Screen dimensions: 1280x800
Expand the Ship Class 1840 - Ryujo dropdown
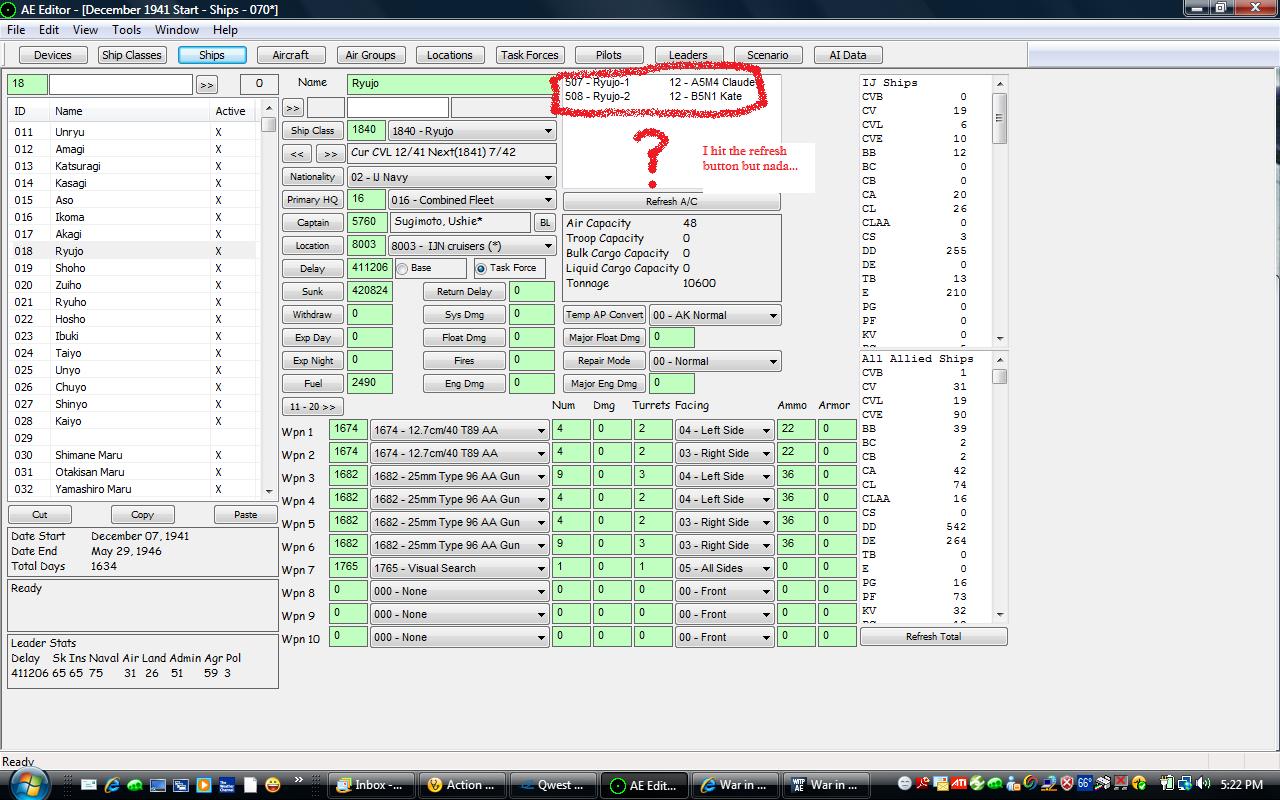[548, 131]
